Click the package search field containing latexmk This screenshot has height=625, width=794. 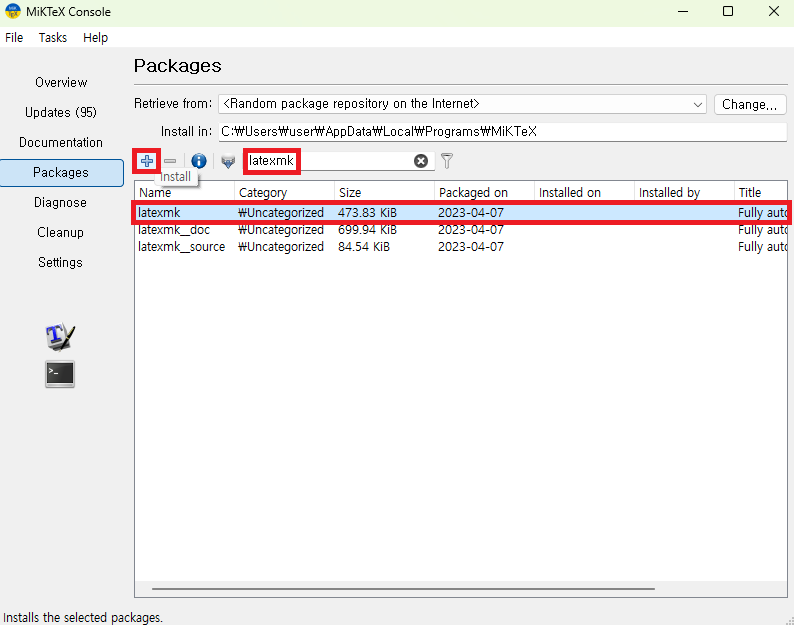click(x=339, y=161)
